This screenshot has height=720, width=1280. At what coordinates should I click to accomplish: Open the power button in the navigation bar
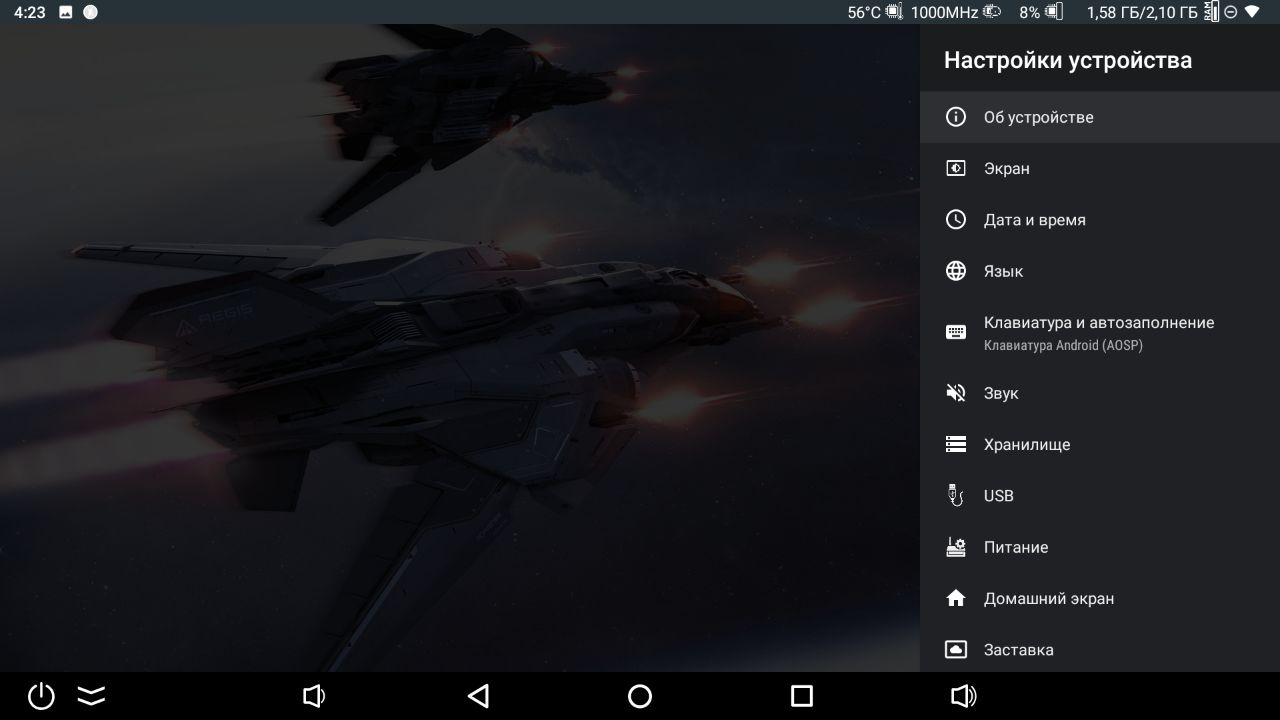pos(41,696)
